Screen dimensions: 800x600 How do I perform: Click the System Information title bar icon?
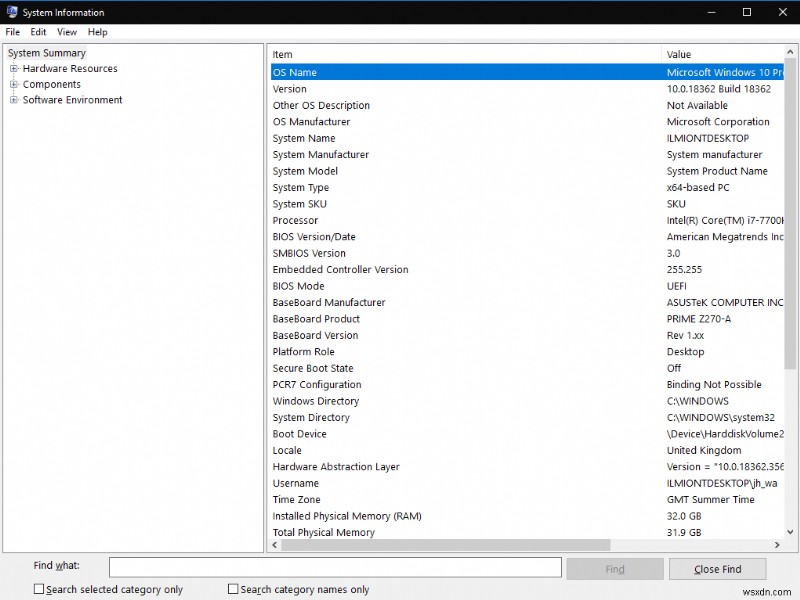[11, 12]
